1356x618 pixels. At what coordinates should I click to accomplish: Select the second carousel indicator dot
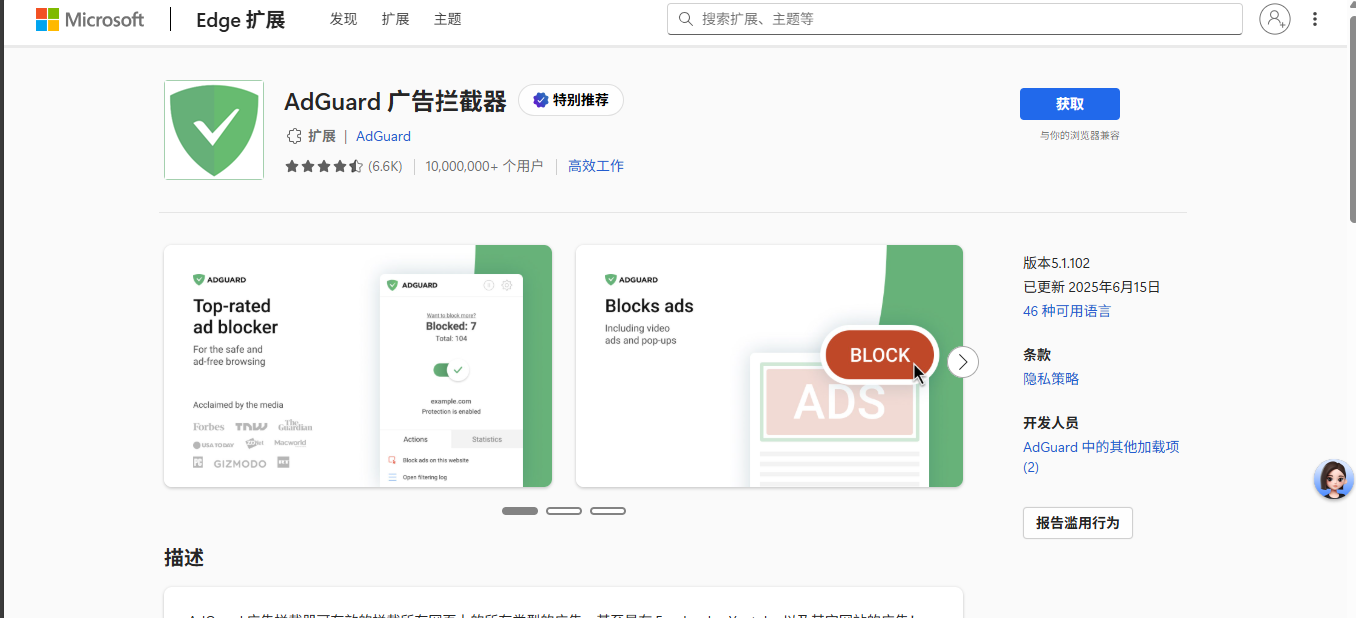[x=564, y=511]
